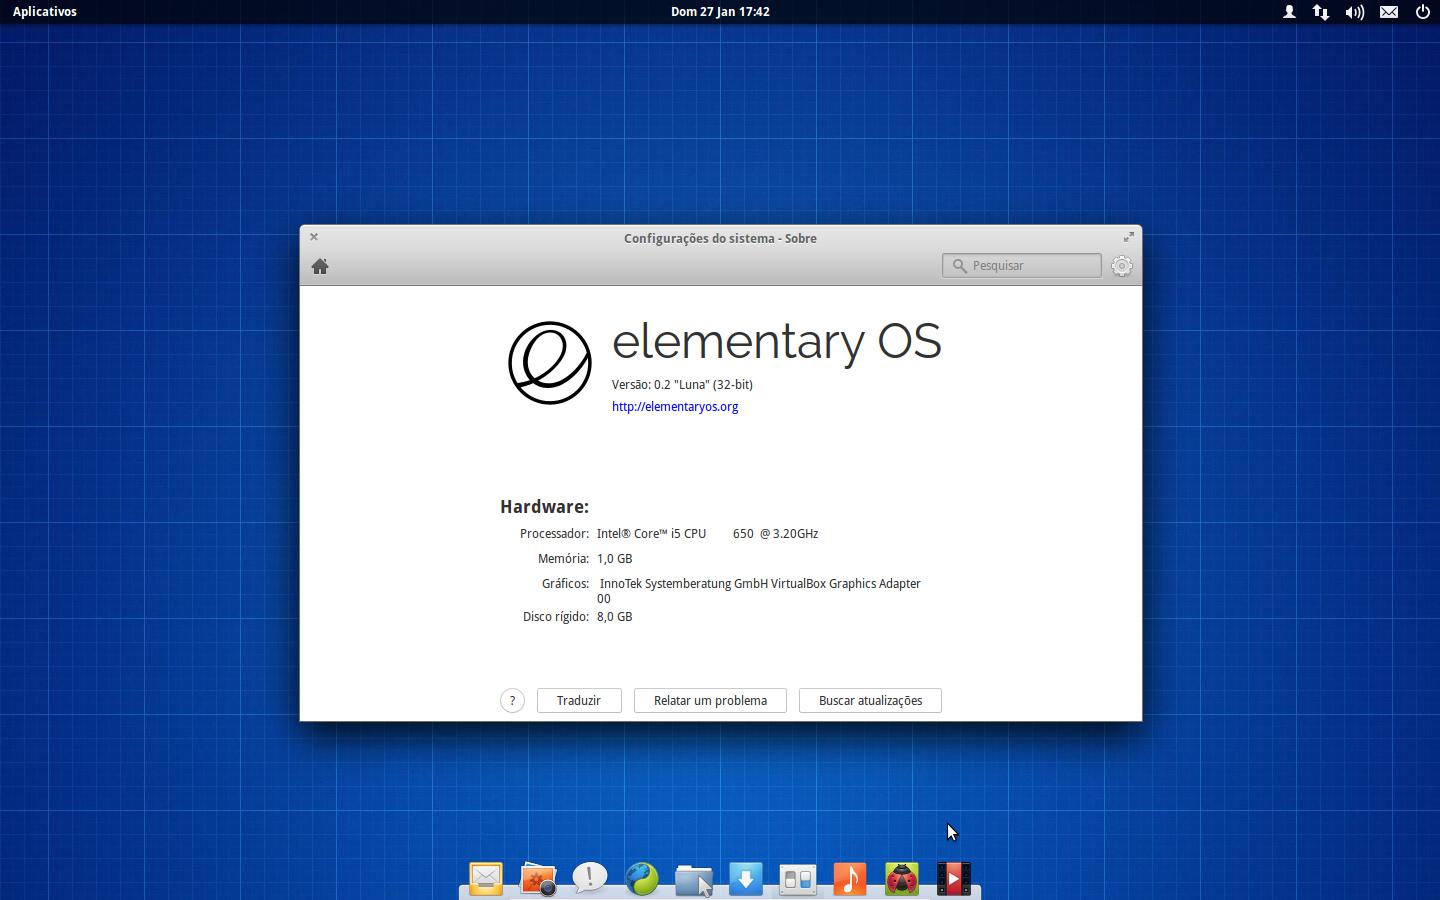This screenshot has height=900, width=1440.
Task: Open the sound indicator in the top panel
Action: click(x=1355, y=12)
